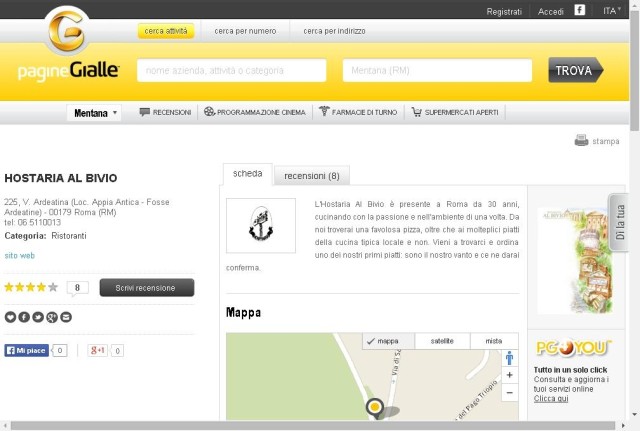Click the Hostaria logo thumbnail

tap(261, 225)
